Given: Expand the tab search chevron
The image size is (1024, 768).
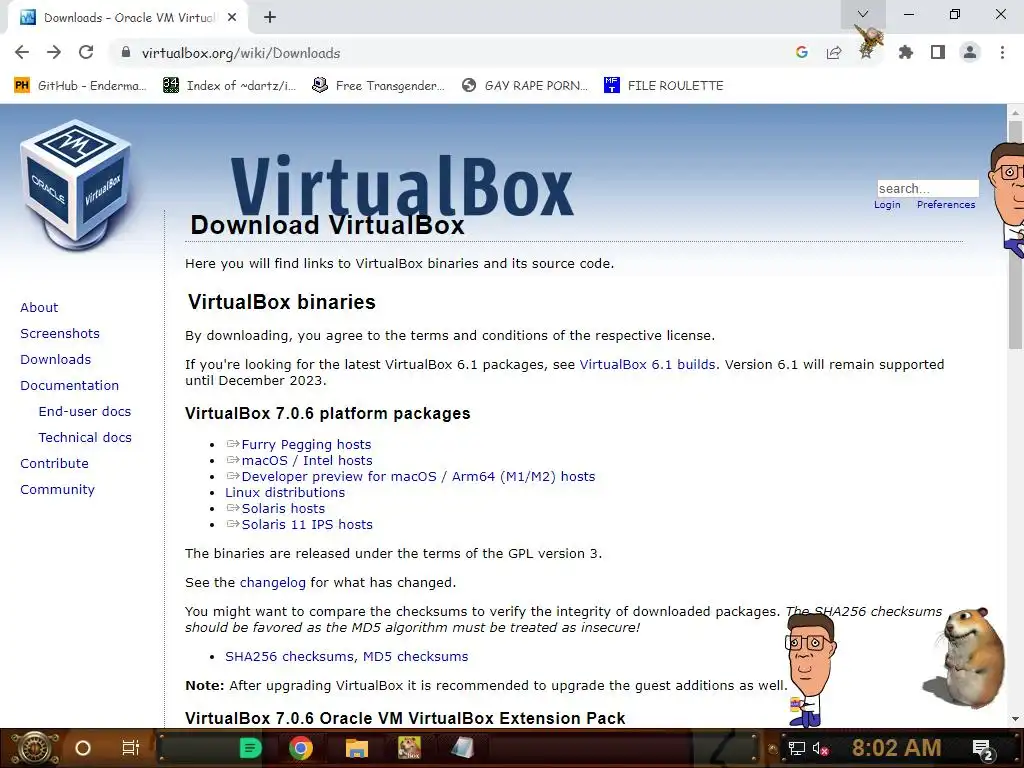Looking at the screenshot, I should tap(863, 14).
